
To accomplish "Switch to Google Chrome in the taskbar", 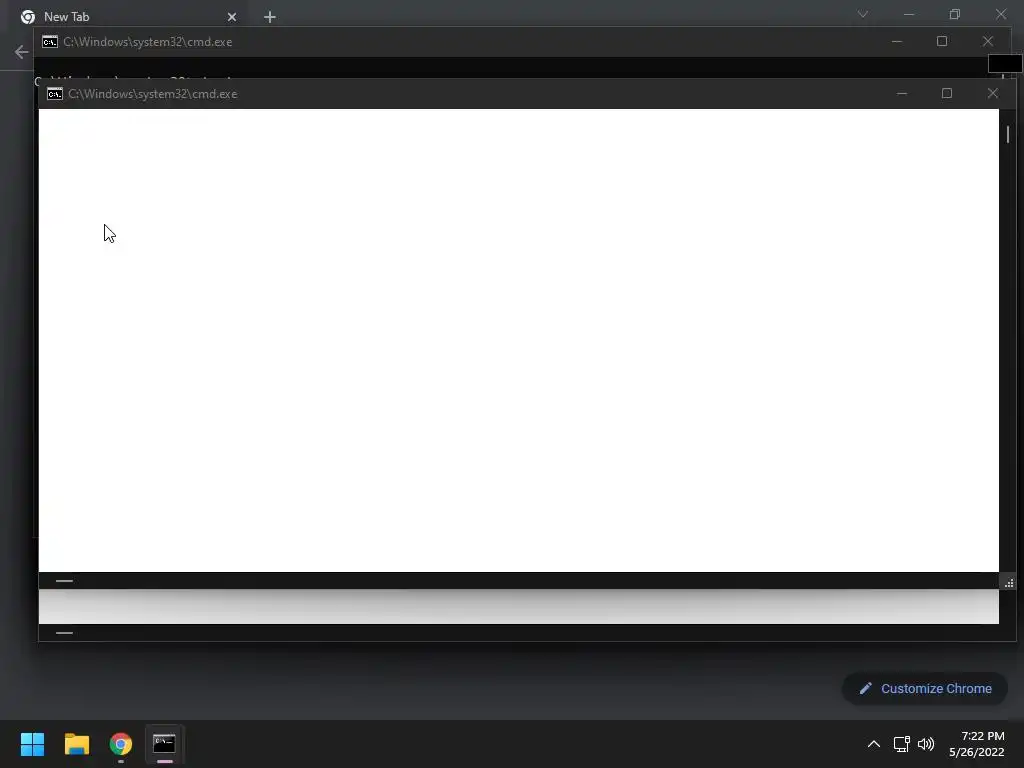I will click(x=121, y=744).
